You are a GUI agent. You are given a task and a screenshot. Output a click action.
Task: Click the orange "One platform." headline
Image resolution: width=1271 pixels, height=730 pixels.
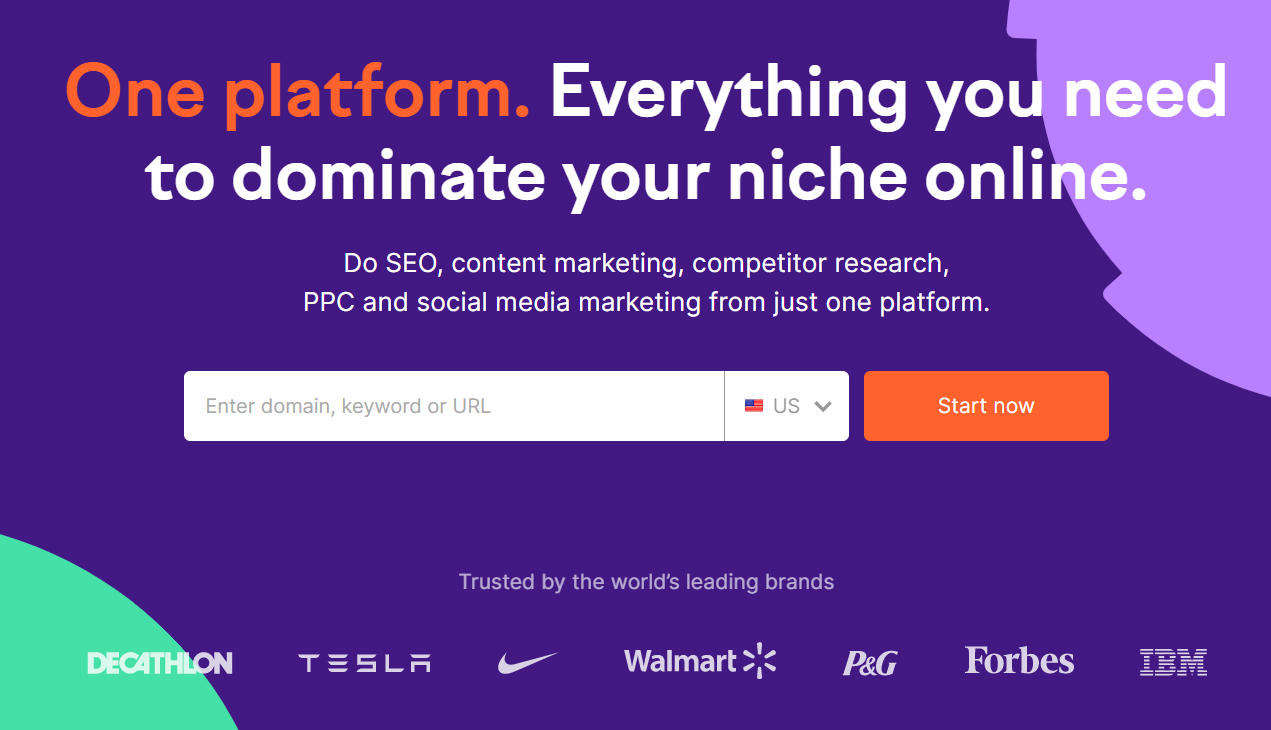[x=297, y=93]
